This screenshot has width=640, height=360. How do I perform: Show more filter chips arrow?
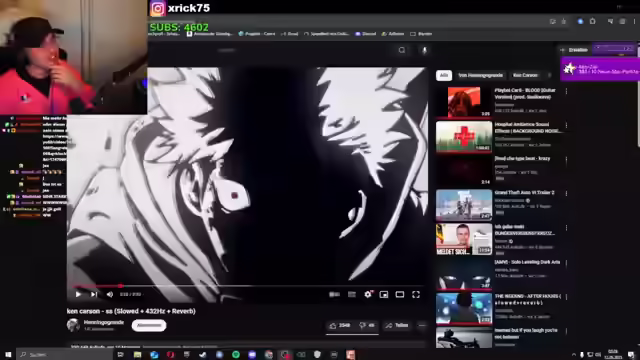[549, 75]
